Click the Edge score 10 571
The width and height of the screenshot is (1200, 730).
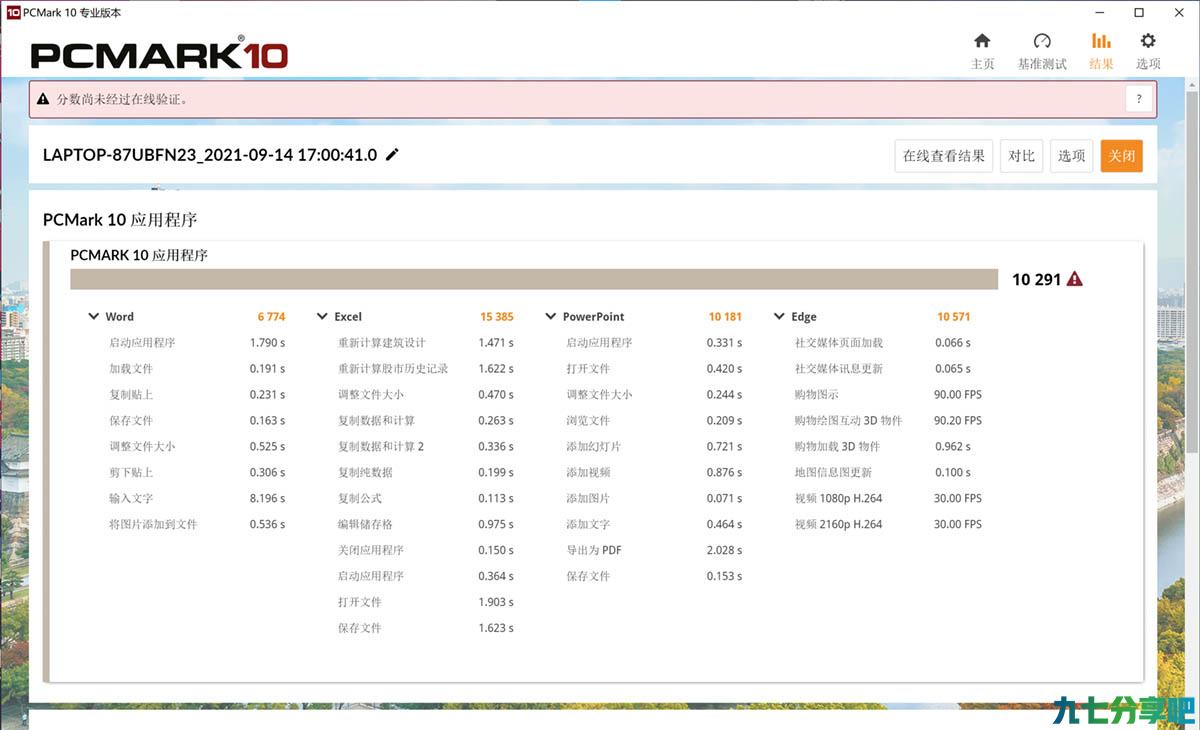pyautogui.click(x=954, y=317)
